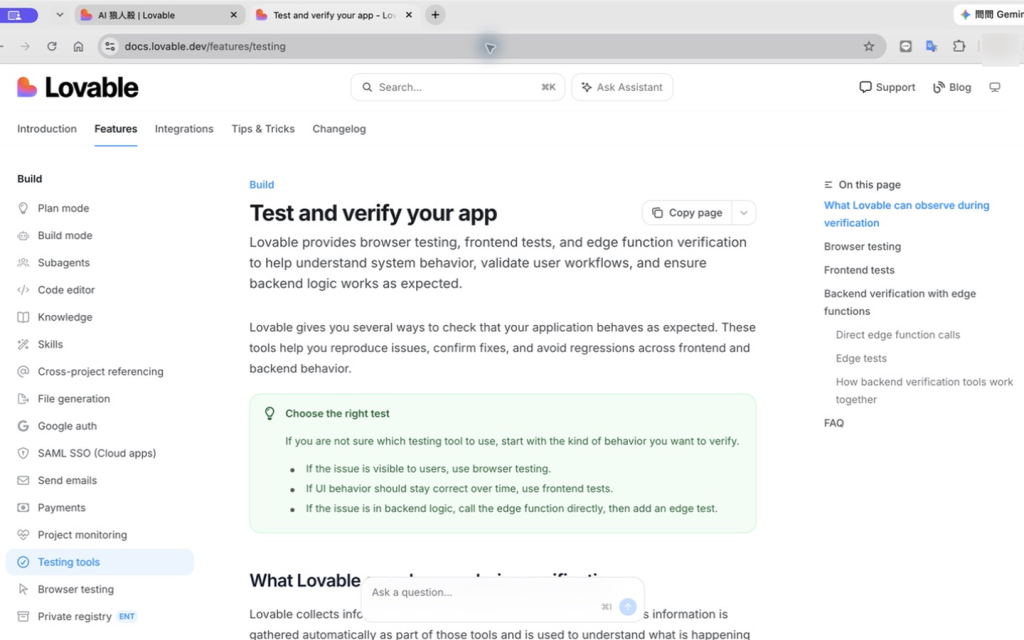The width and height of the screenshot is (1024, 640).
Task: Open the tab list dropdown chevron
Action: pos(59,14)
